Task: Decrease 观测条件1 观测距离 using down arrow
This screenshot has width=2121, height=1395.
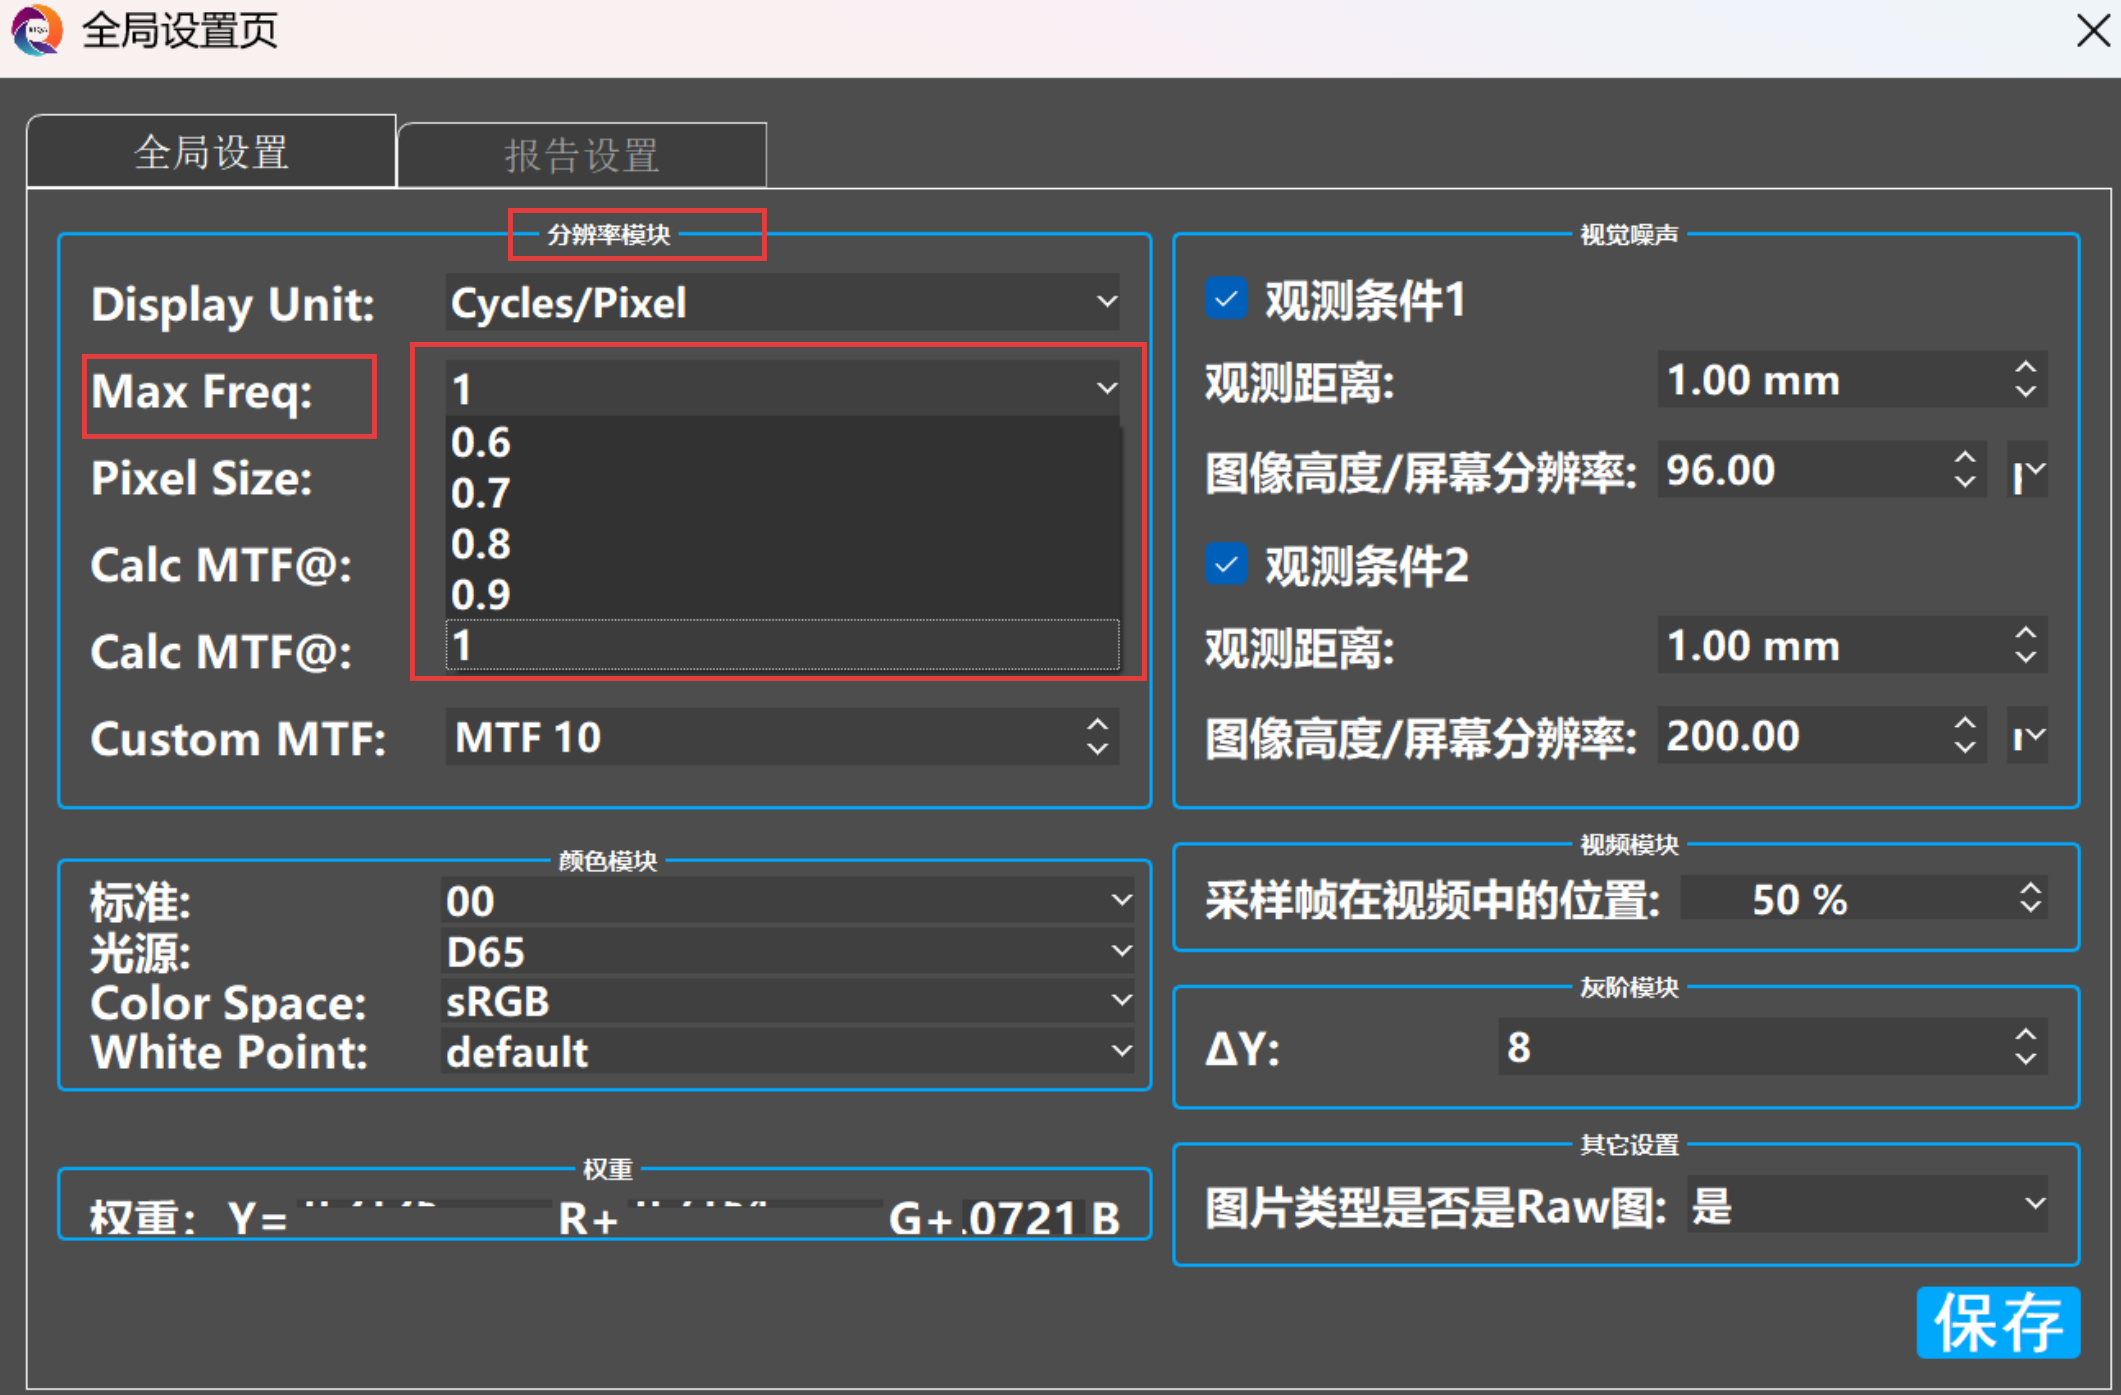Action: pyautogui.click(x=2025, y=392)
